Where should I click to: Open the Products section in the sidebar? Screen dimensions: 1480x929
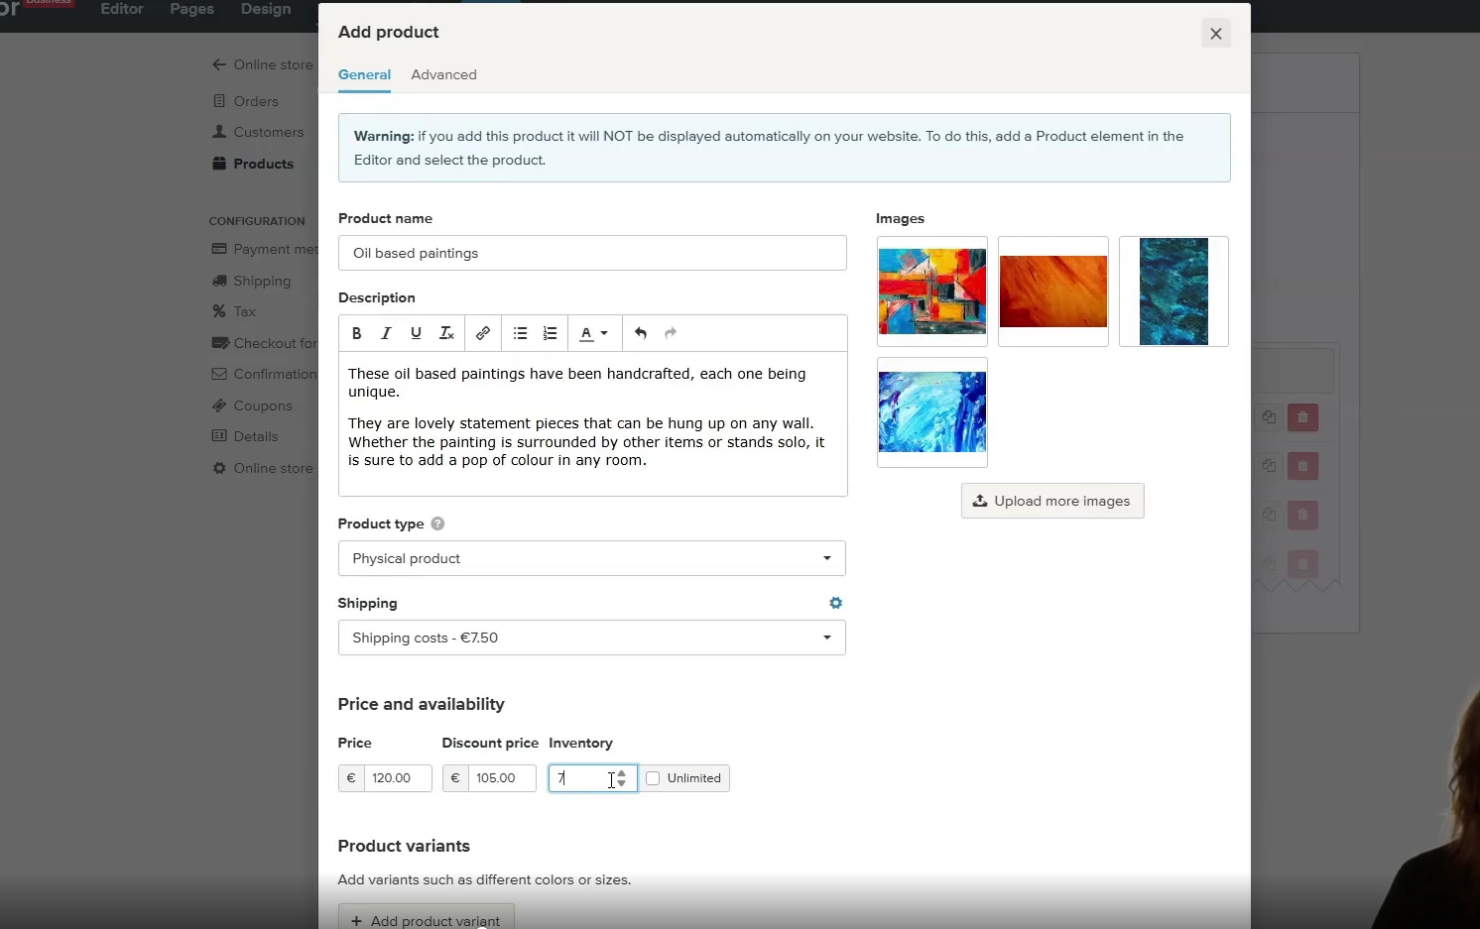point(262,163)
